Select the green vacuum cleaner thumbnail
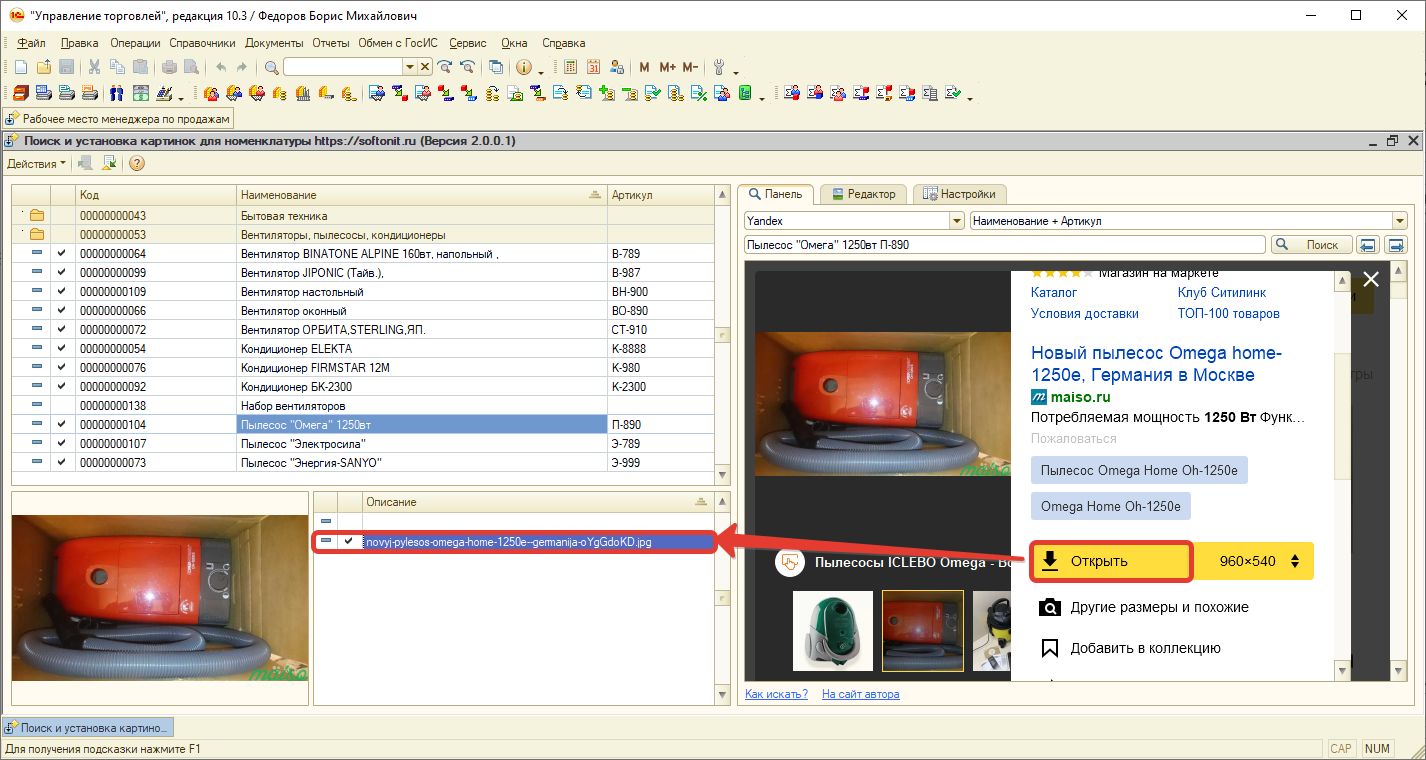The height and width of the screenshot is (760, 1426). tap(833, 630)
